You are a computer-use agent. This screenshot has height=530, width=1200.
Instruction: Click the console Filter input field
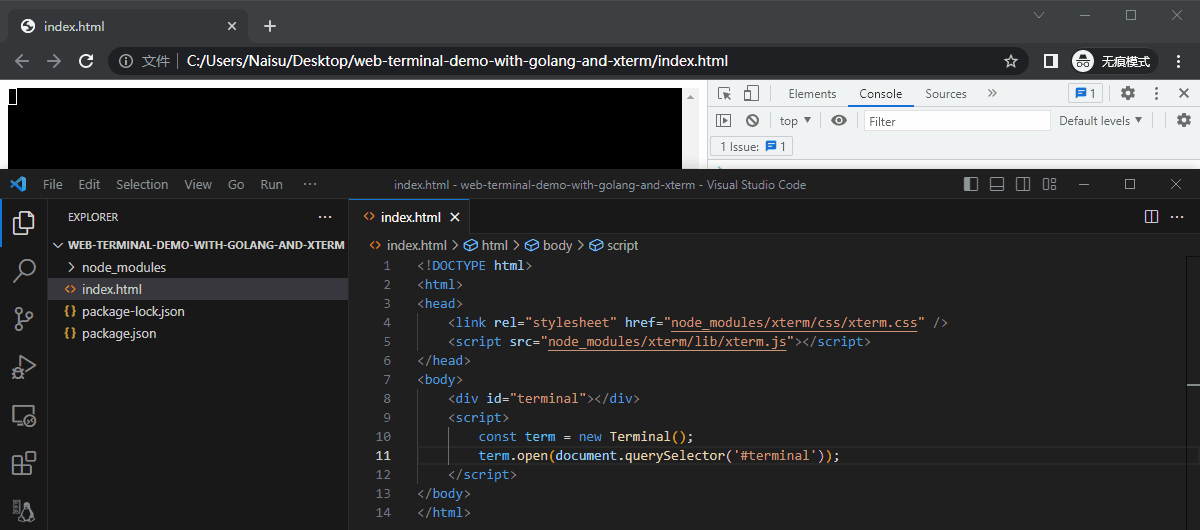point(957,121)
